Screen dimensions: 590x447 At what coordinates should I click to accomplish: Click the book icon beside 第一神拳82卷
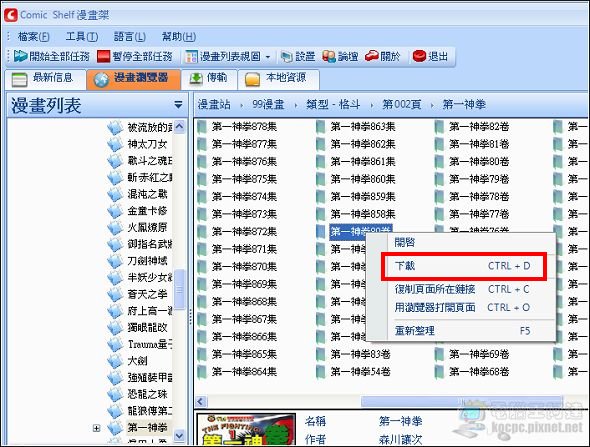pyautogui.click(x=439, y=127)
